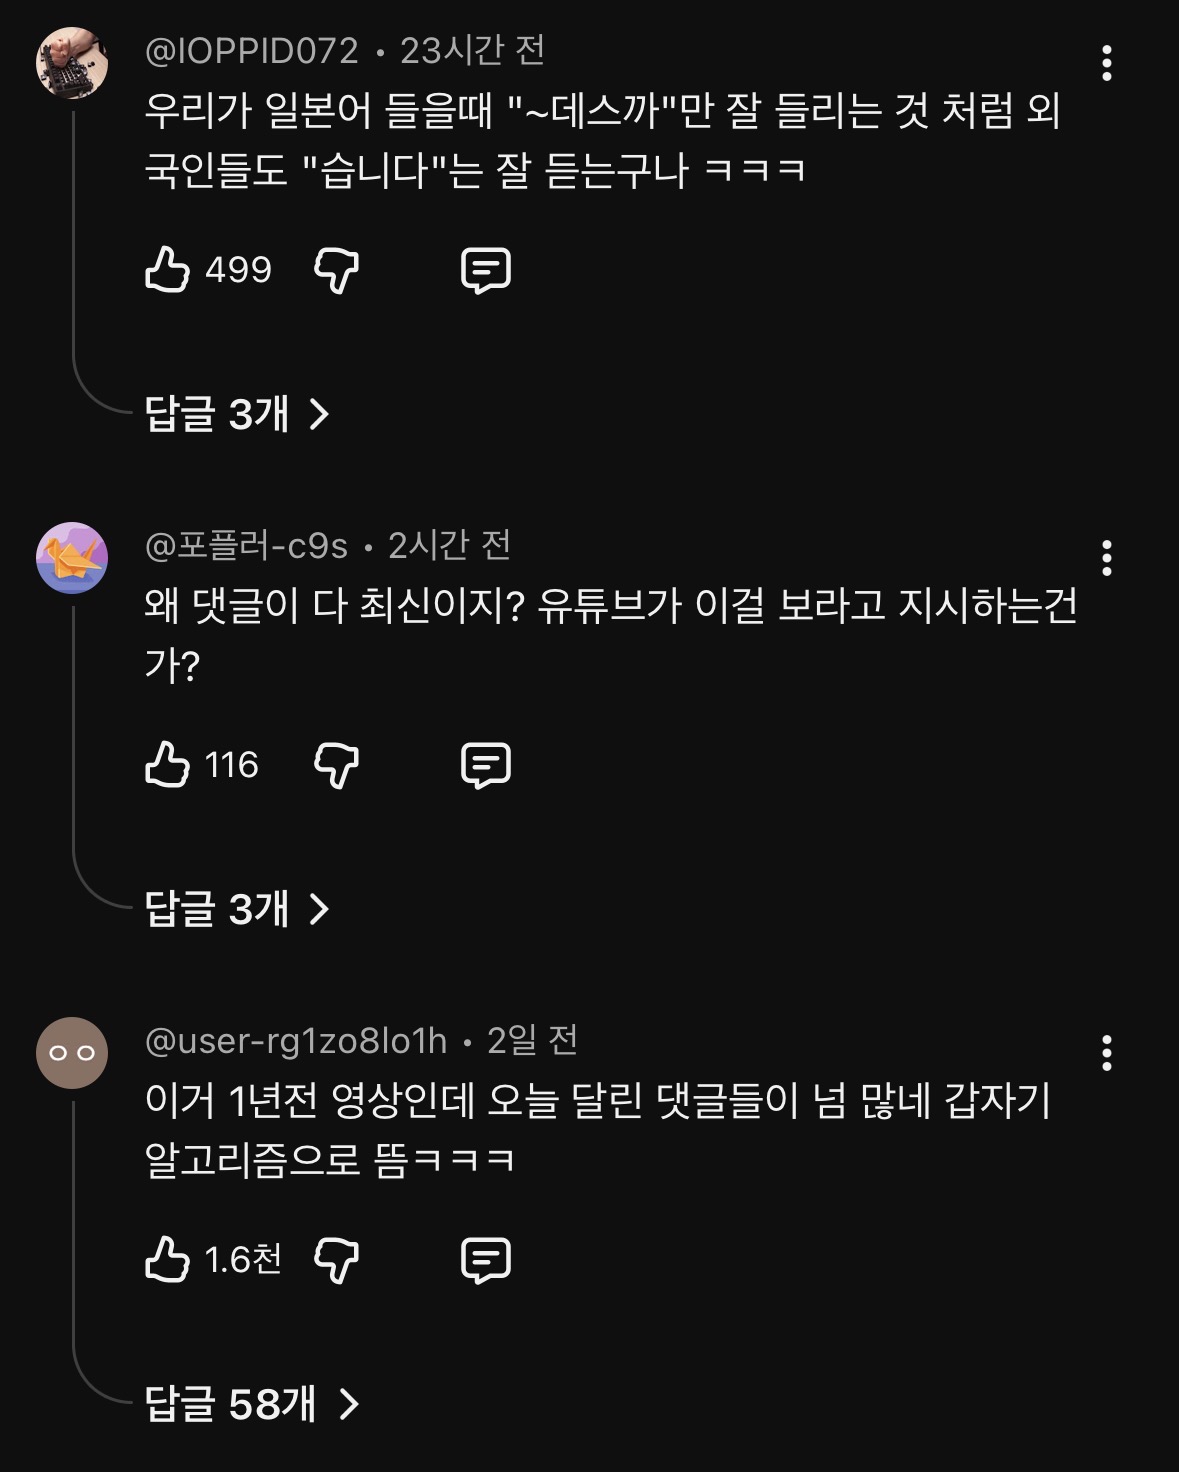Open the @포플러-c9s username link
This screenshot has width=1179, height=1472.
point(246,546)
